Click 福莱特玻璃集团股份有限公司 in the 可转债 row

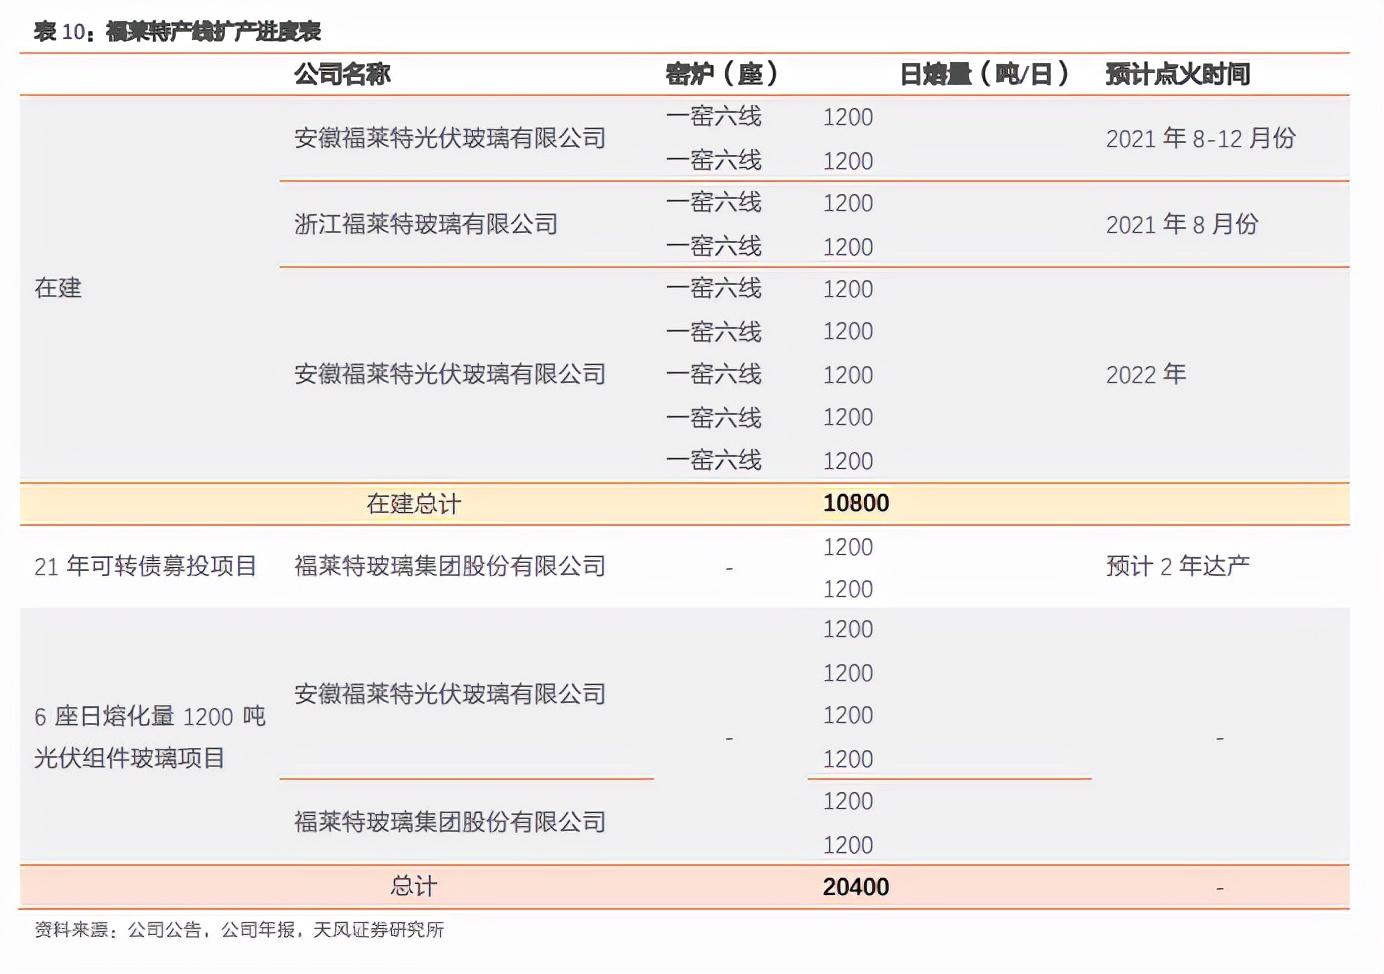[450, 566]
